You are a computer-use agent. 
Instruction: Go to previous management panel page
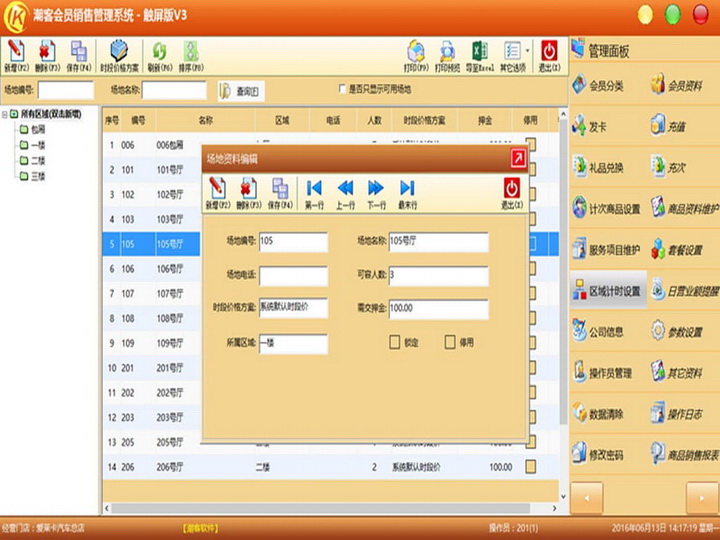tap(586, 498)
